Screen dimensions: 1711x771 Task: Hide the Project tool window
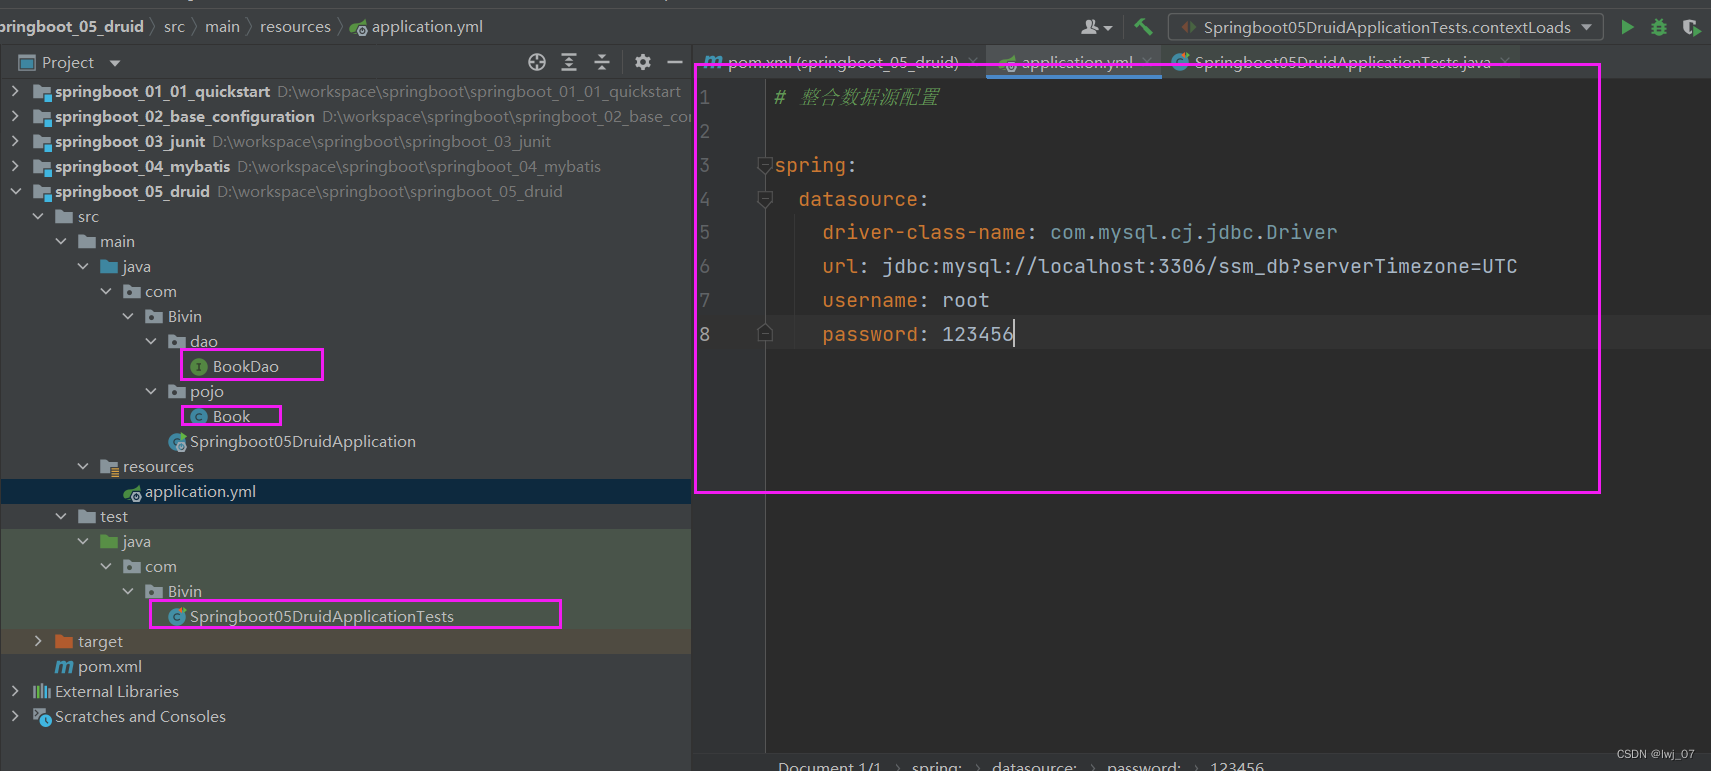tap(675, 62)
